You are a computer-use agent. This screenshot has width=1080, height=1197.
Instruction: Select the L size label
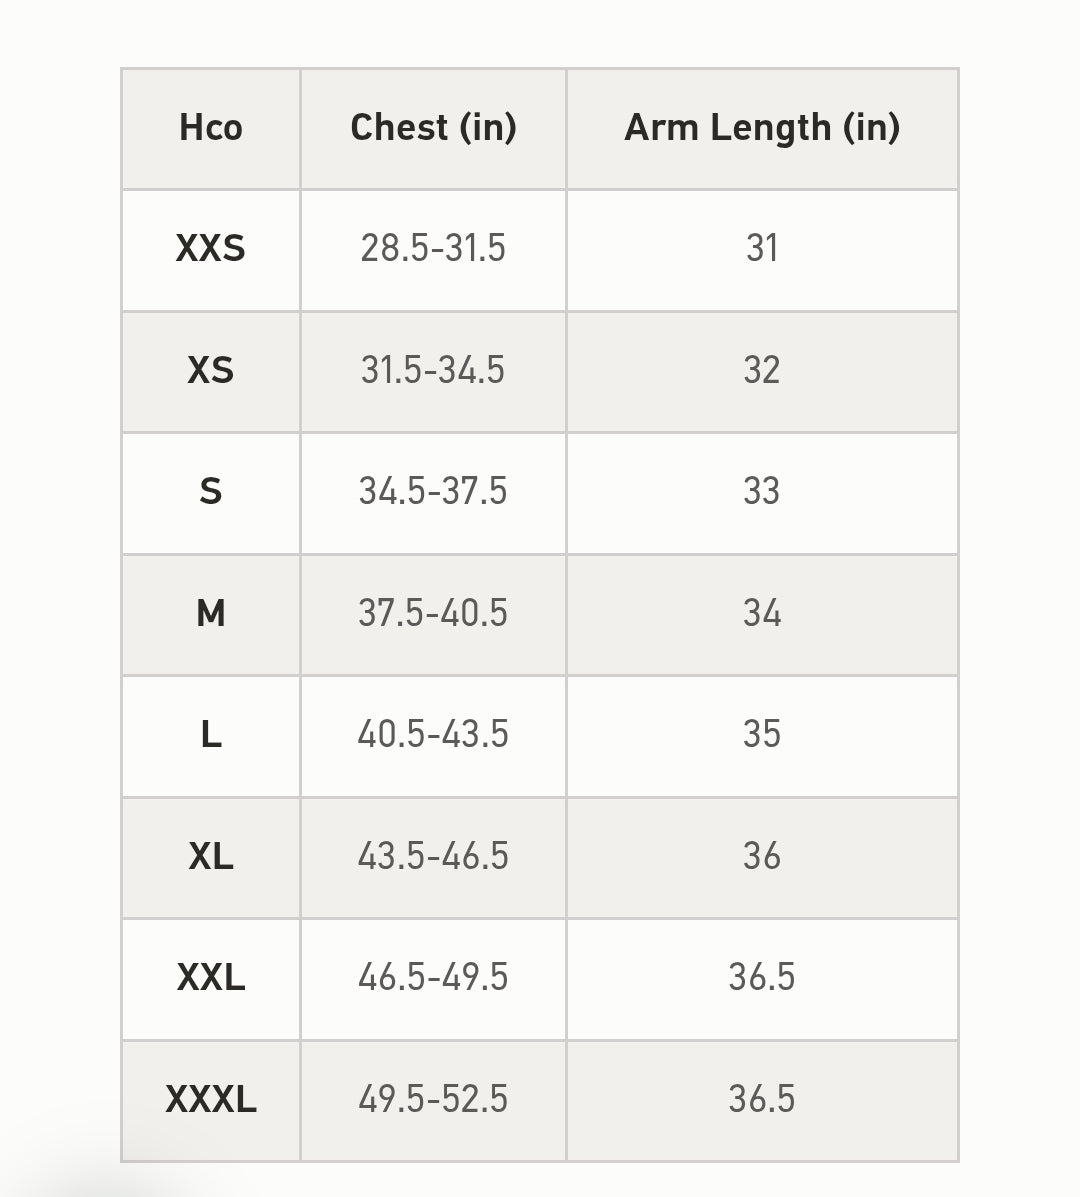coord(210,734)
